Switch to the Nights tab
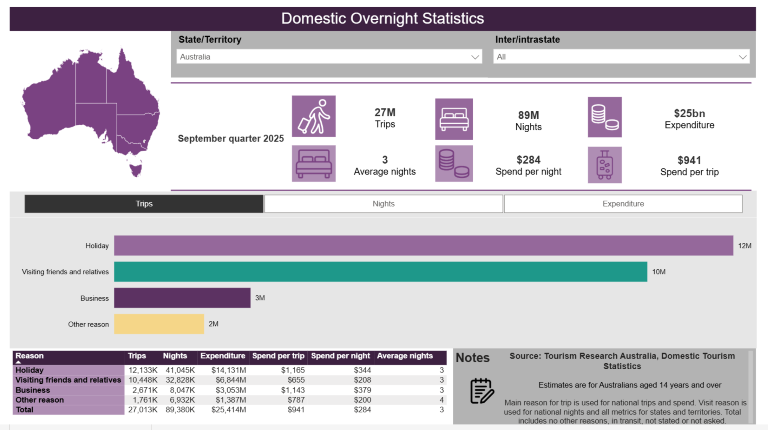768x430 pixels. [383, 204]
